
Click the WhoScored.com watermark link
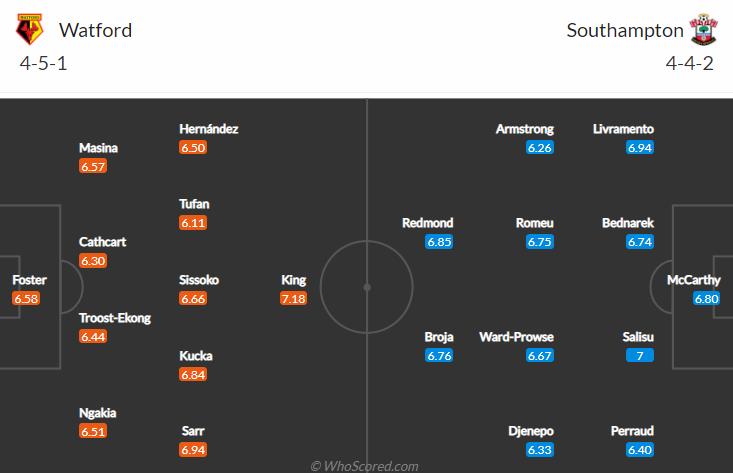[x=365, y=466]
